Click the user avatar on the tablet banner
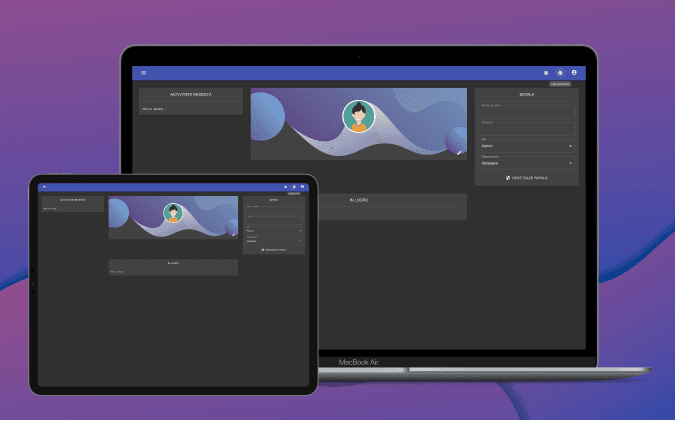This screenshot has height=421, width=676. coord(173,213)
